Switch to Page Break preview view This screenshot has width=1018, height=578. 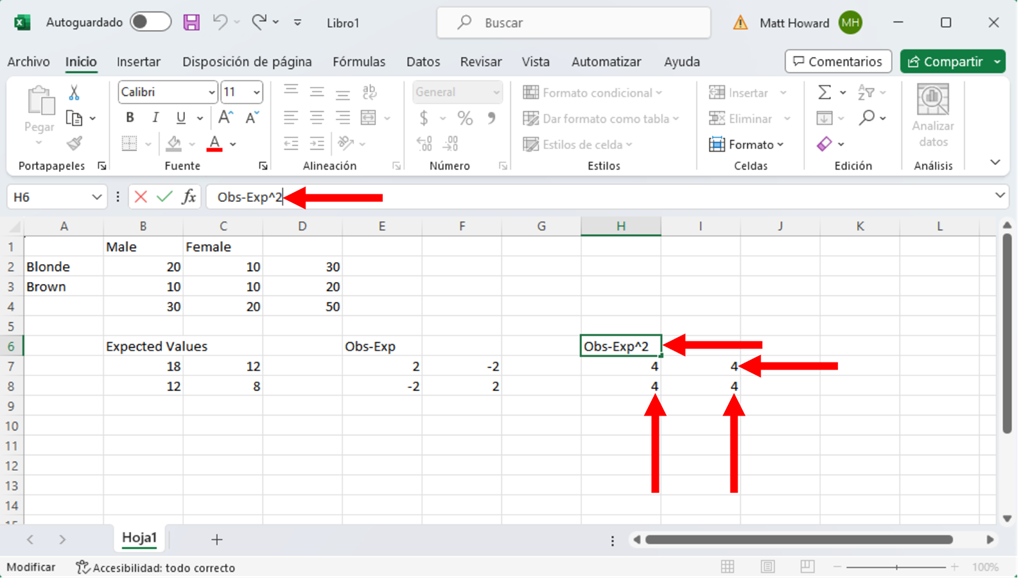coord(807,567)
